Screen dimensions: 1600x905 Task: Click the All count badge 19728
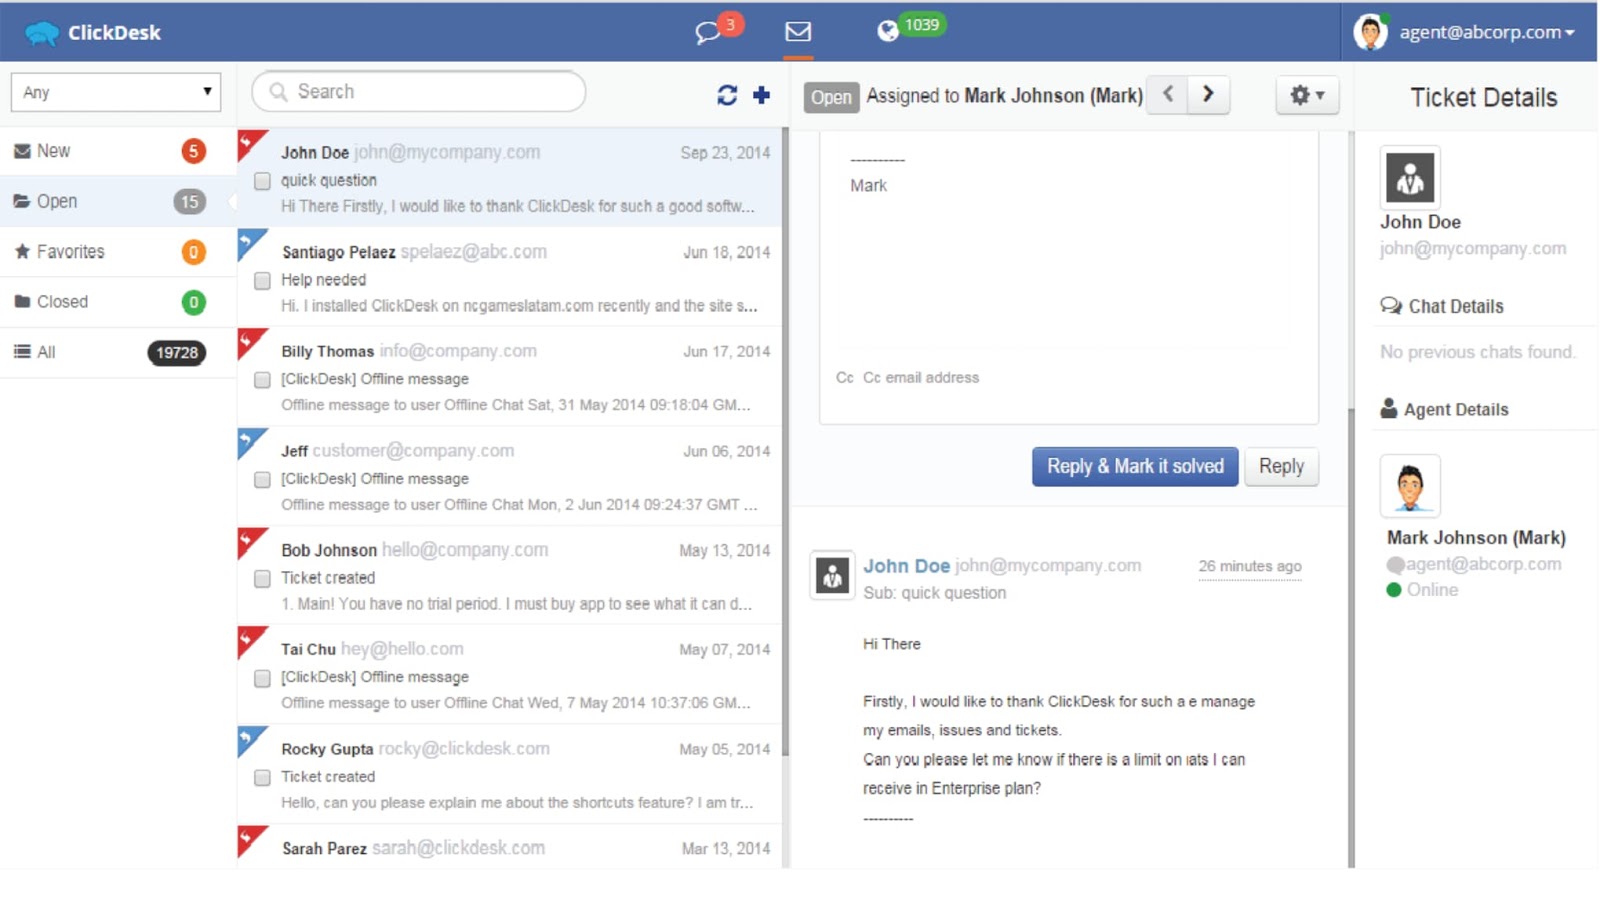(x=177, y=353)
